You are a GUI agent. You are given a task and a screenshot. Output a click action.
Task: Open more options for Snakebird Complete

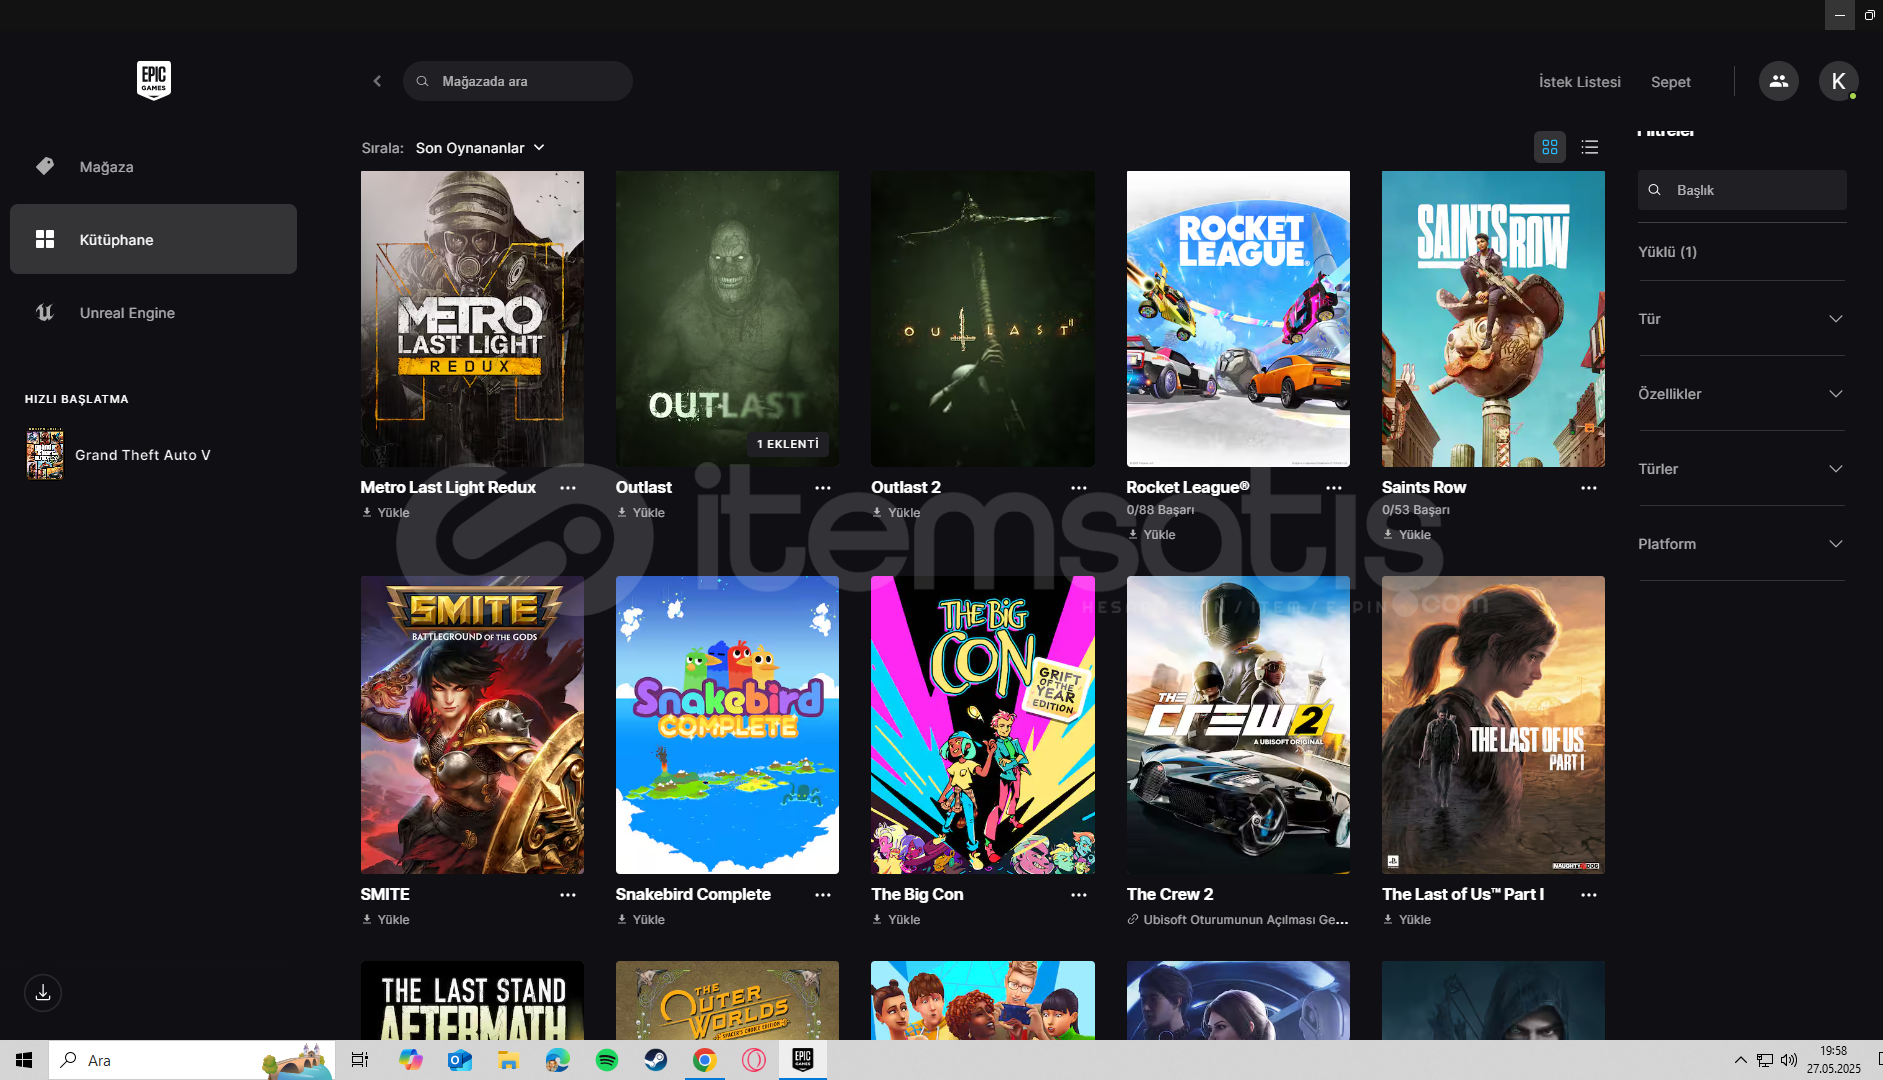pos(823,895)
